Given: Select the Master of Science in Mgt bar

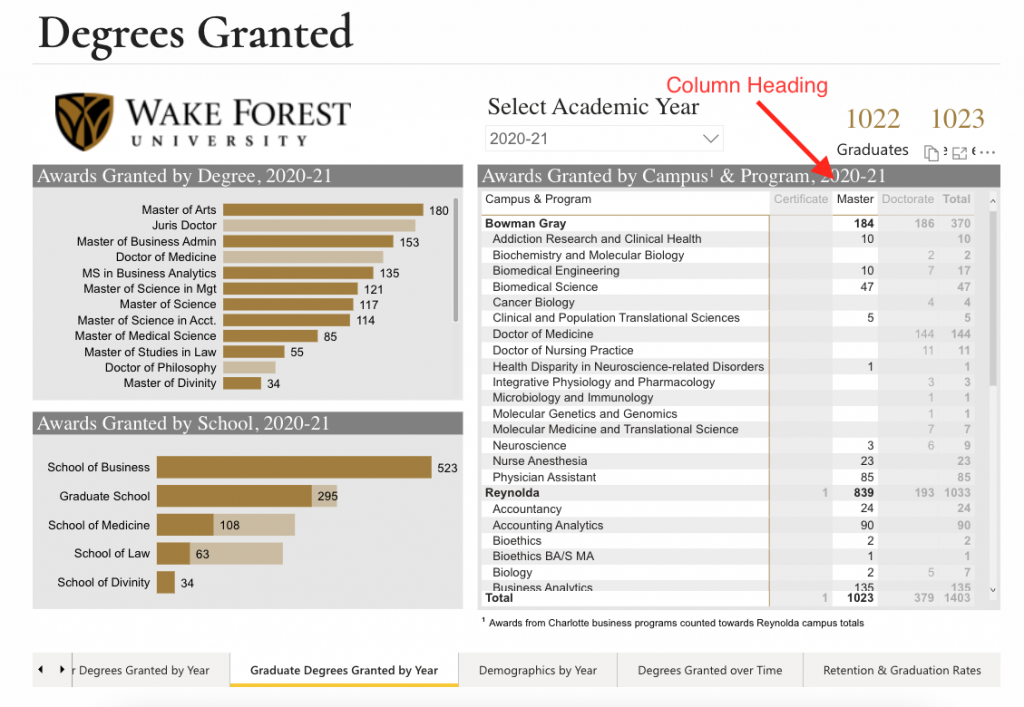Looking at the screenshot, I should [291, 289].
